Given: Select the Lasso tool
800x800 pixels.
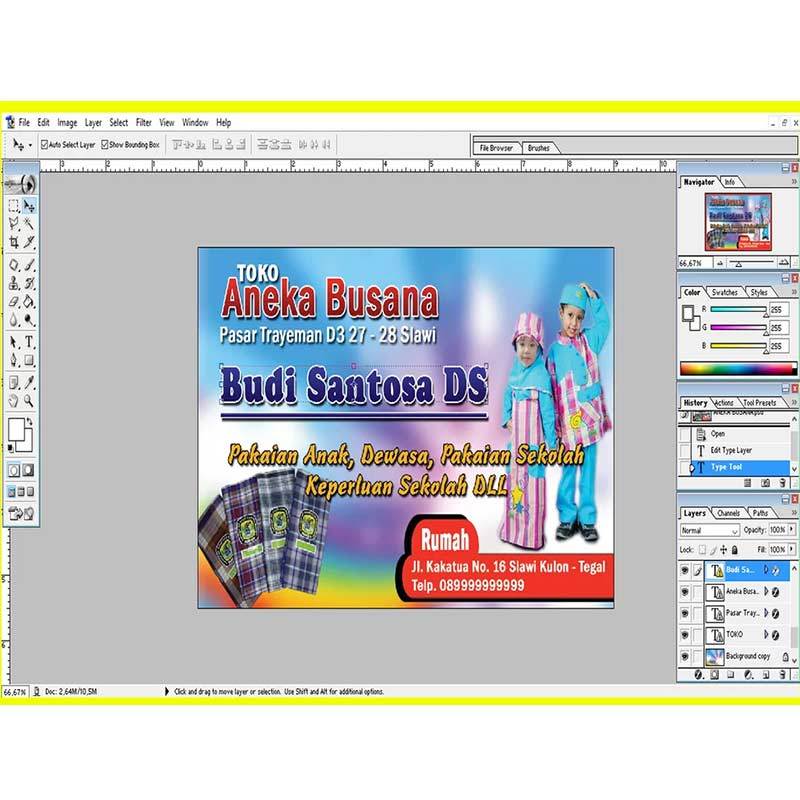Looking at the screenshot, I should pyautogui.click(x=14, y=223).
